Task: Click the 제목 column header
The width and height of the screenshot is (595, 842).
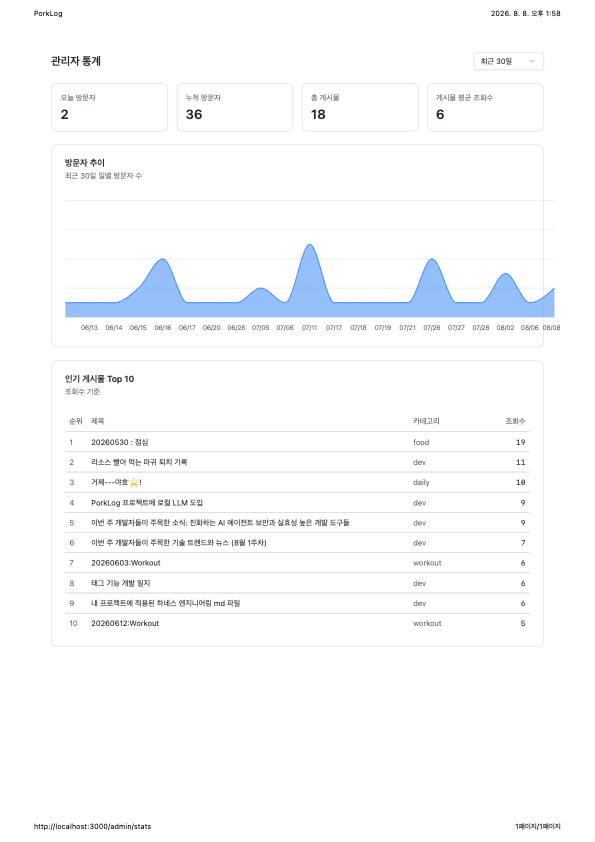Action: pyautogui.click(x=98, y=422)
